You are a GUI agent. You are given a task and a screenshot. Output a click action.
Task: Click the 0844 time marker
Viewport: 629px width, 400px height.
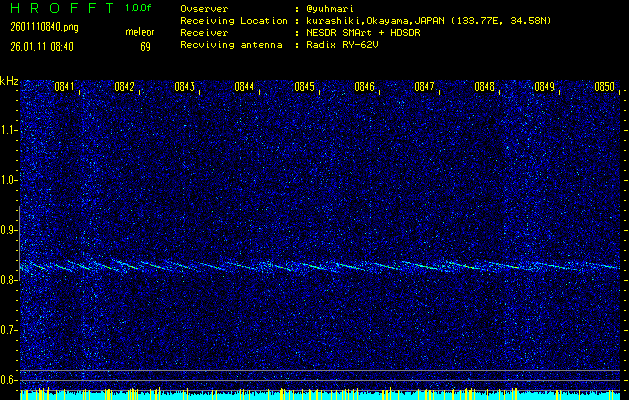tap(244, 87)
